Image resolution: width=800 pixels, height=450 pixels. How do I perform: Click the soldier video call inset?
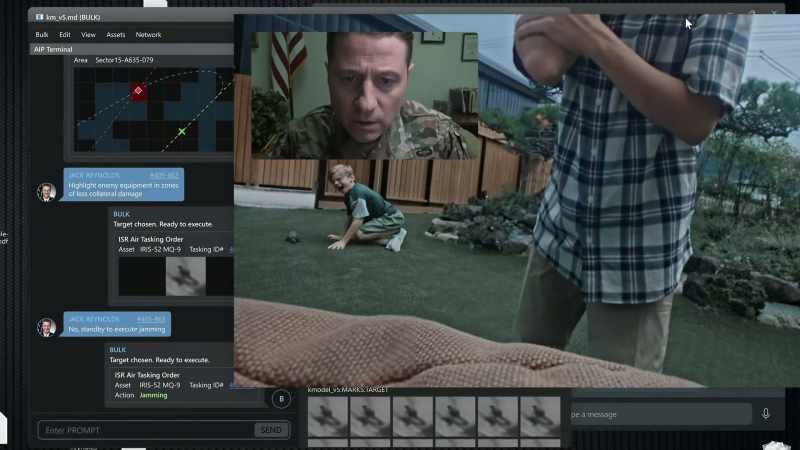point(365,95)
